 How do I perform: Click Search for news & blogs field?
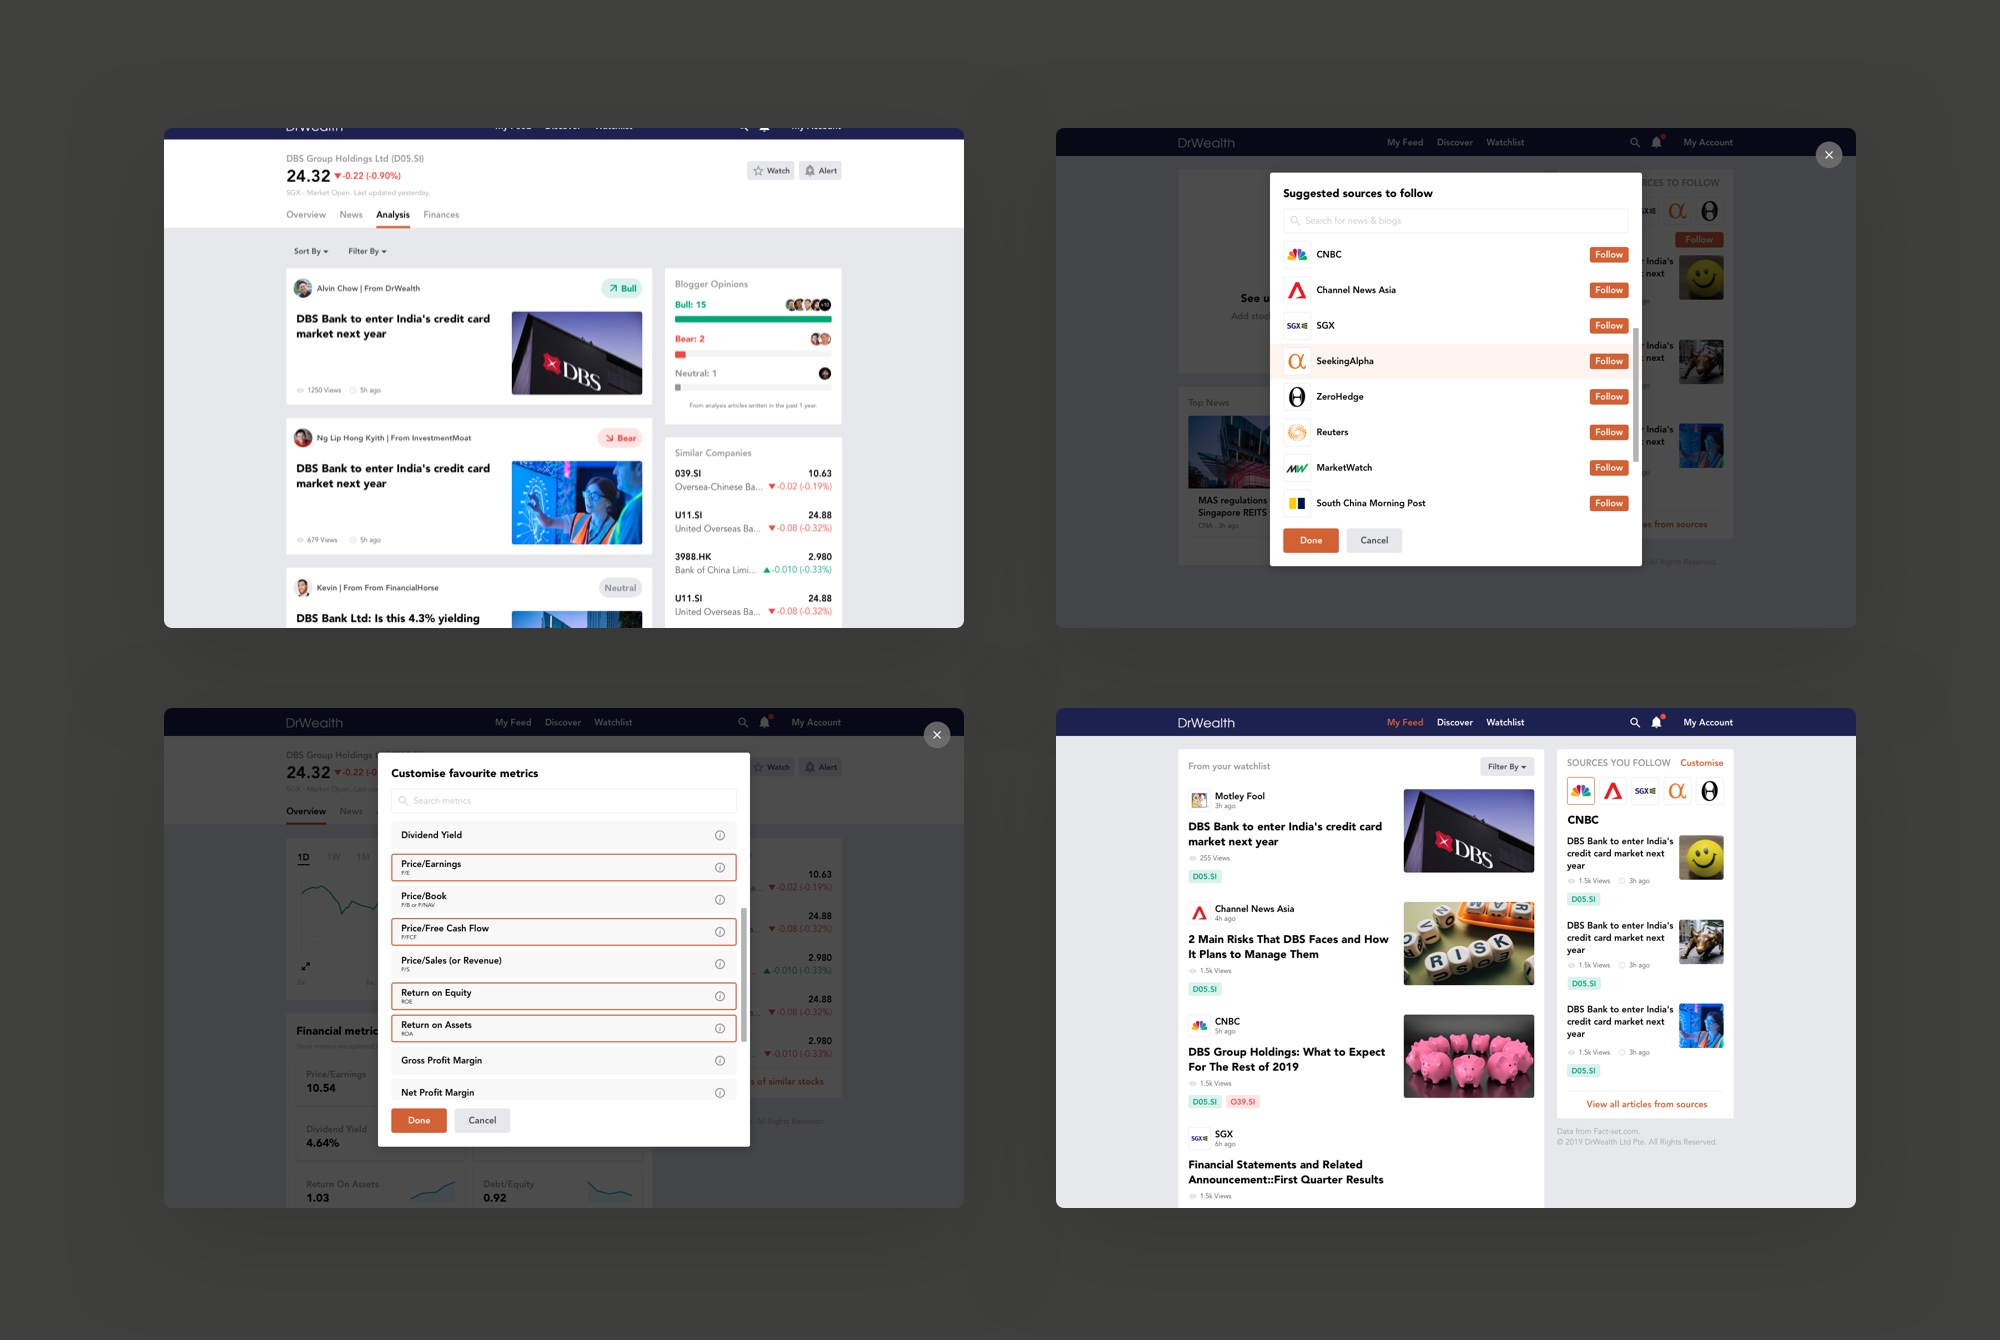pyautogui.click(x=1455, y=221)
